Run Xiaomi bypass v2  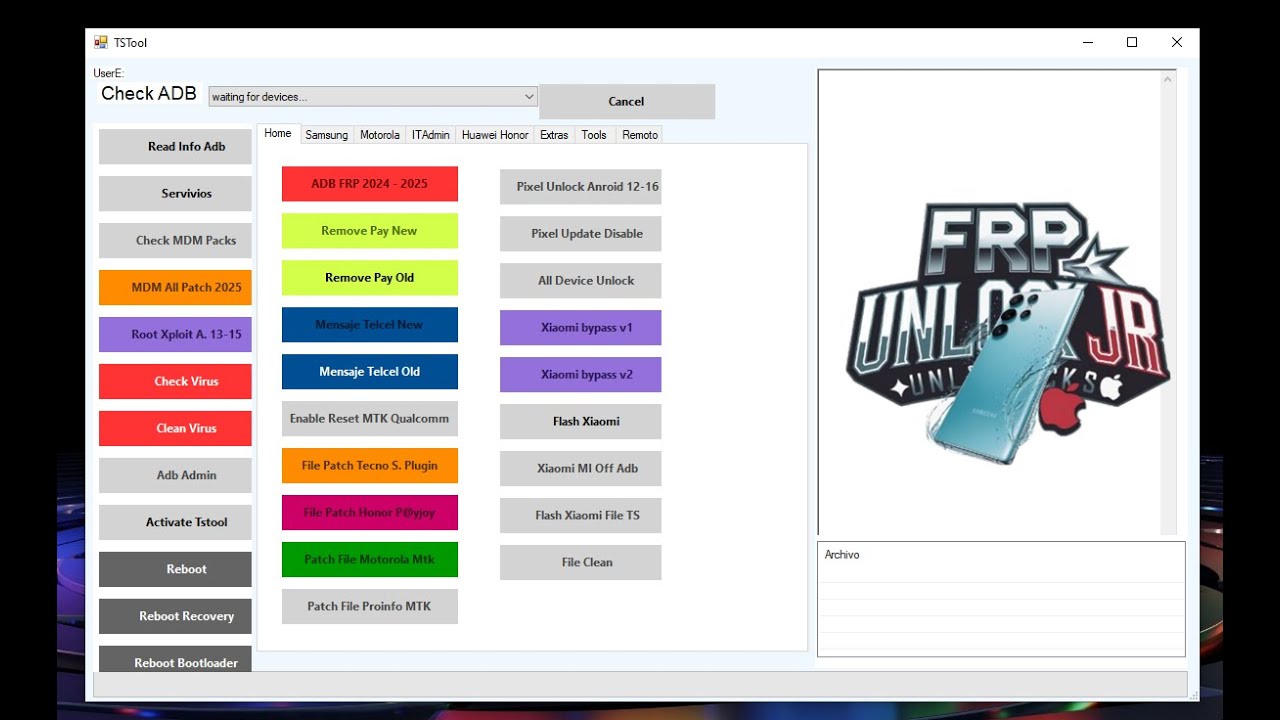click(x=581, y=375)
